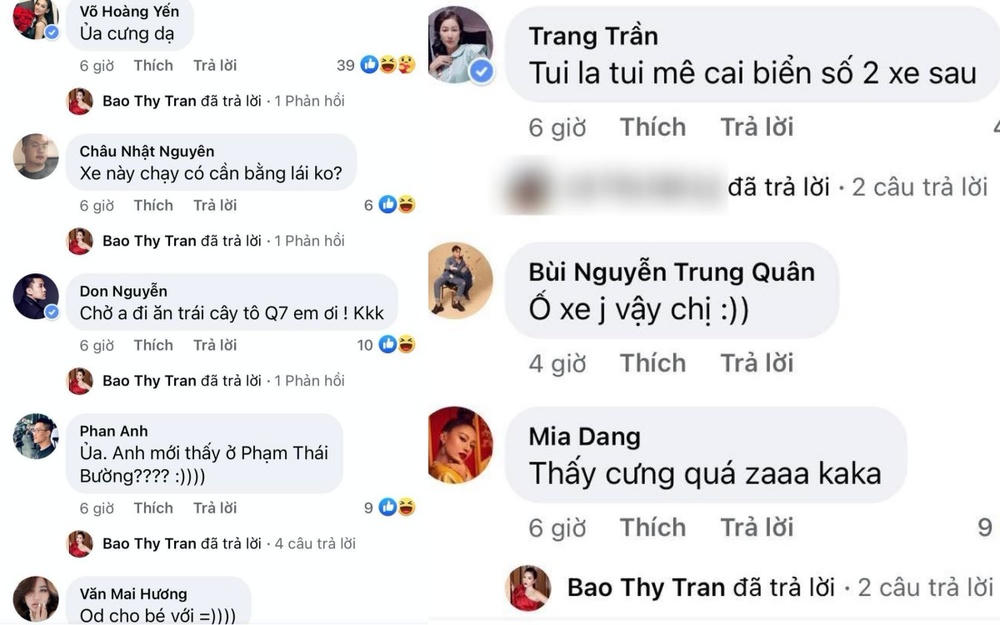Open Trang Trần's verified profile picture
This screenshot has height=625, width=1000.
460,45
